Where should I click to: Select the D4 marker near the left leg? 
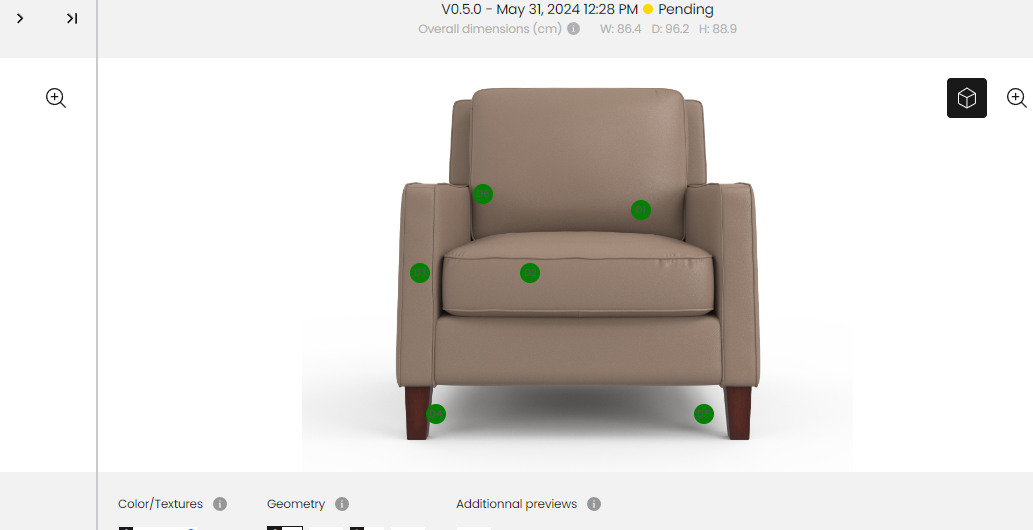435,414
